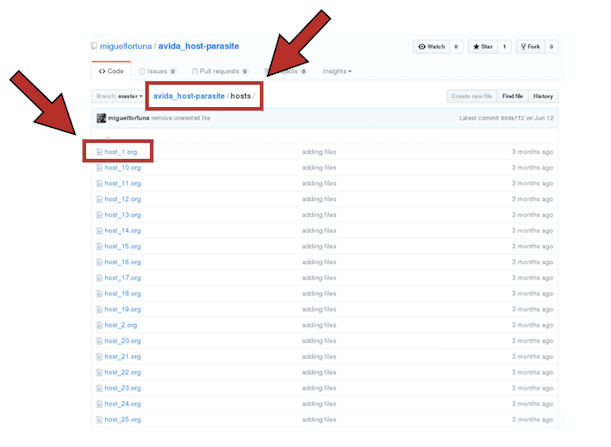Click the file icon beside host_10.org
This screenshot has height=447, width=611.
click(99, 168)
